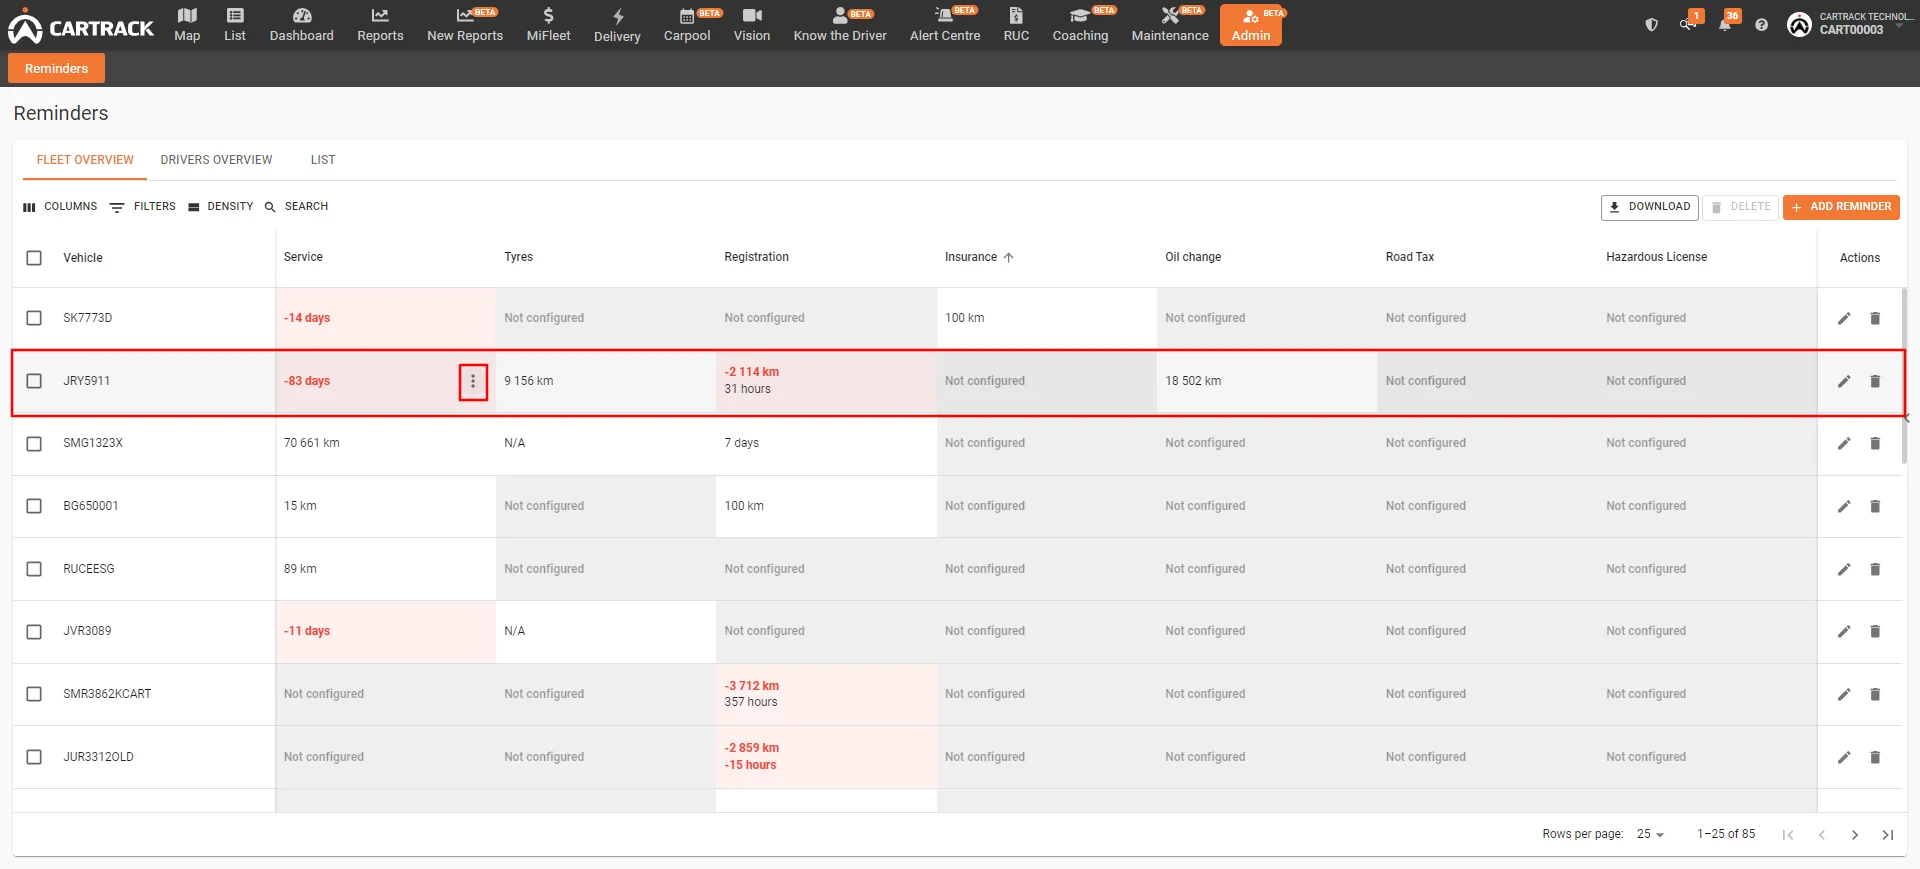Edit reminders for SK7773D with pencil icon
This screenshot has height=869, width=1920.
(1844, 318)
